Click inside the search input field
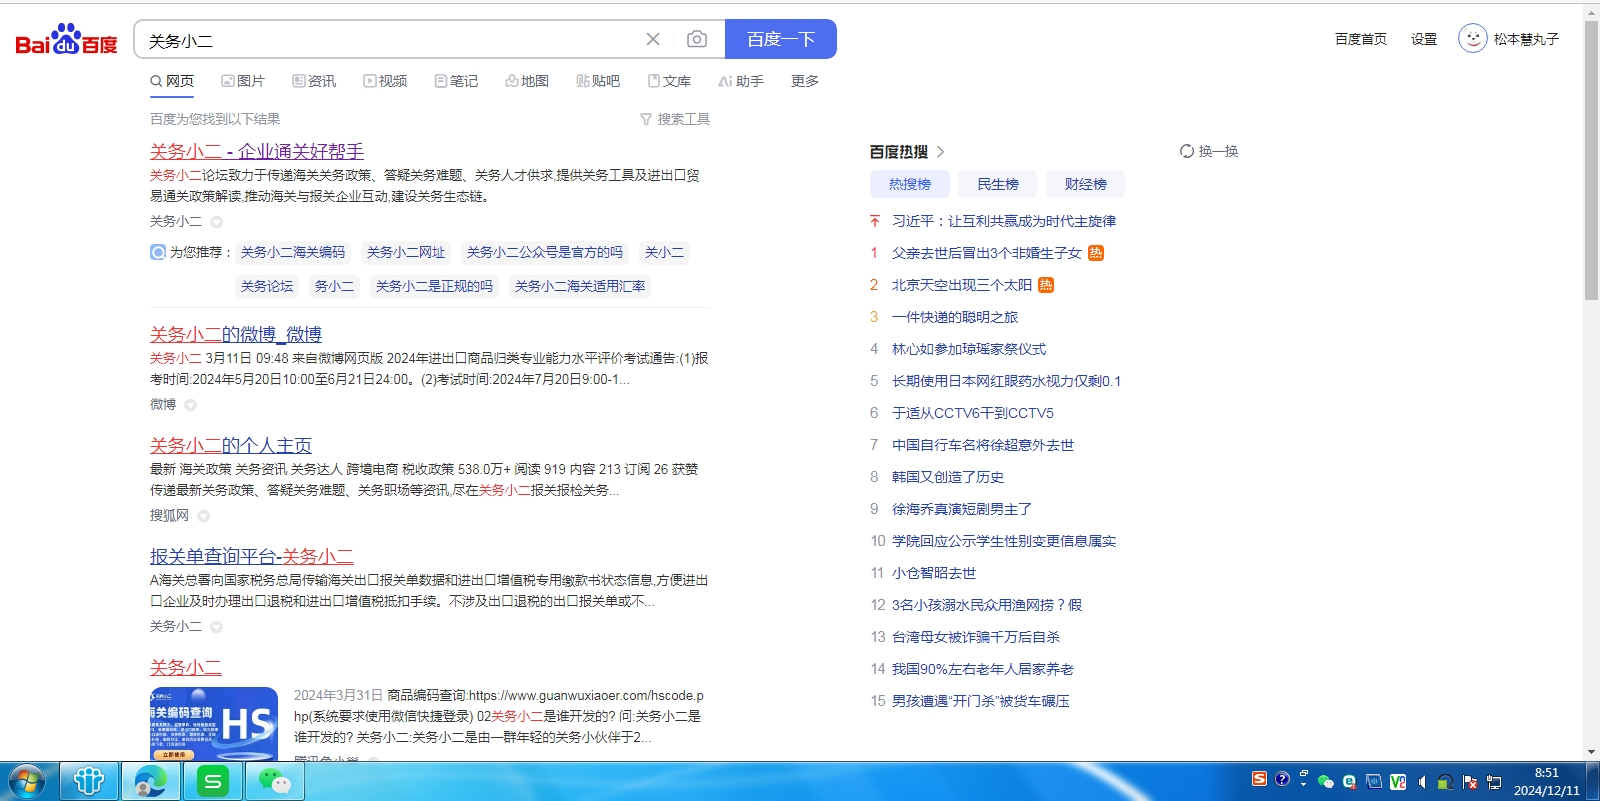 (x=390, y=40)
